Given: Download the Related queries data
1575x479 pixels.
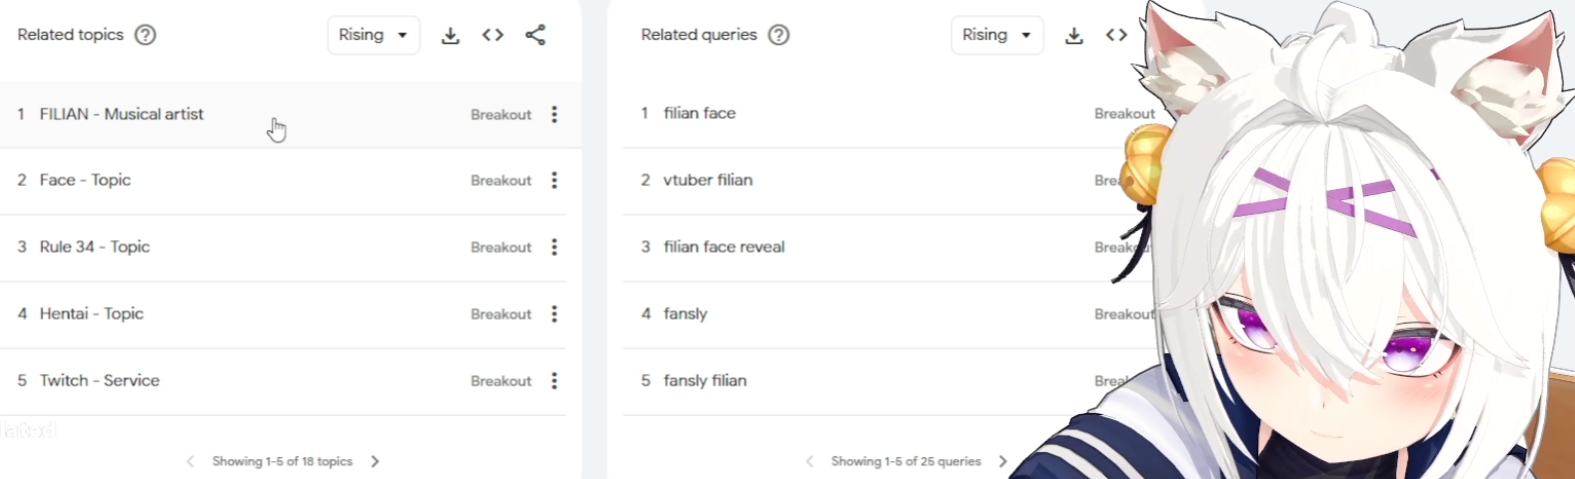Looking at the screenshot, I should 1074,35.
